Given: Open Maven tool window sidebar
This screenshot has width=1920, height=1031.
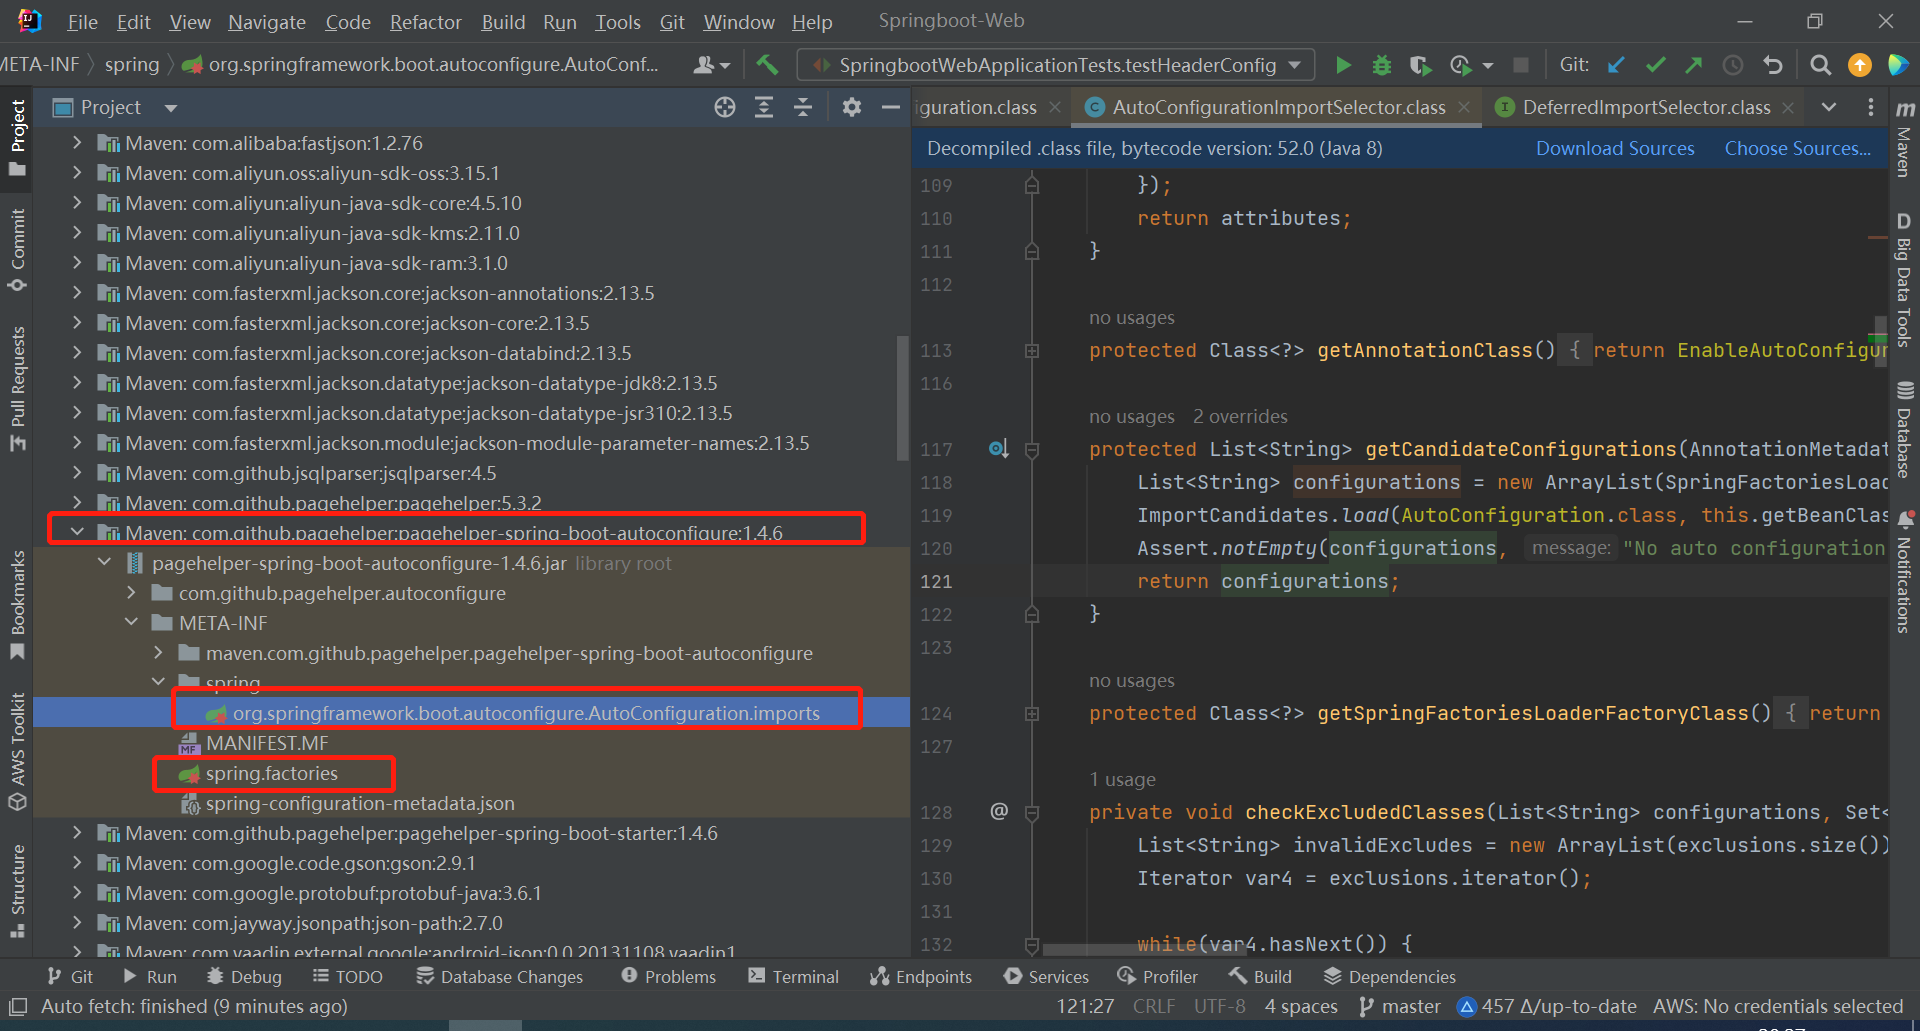Looking at the screenshot, I should (1904, 137).
